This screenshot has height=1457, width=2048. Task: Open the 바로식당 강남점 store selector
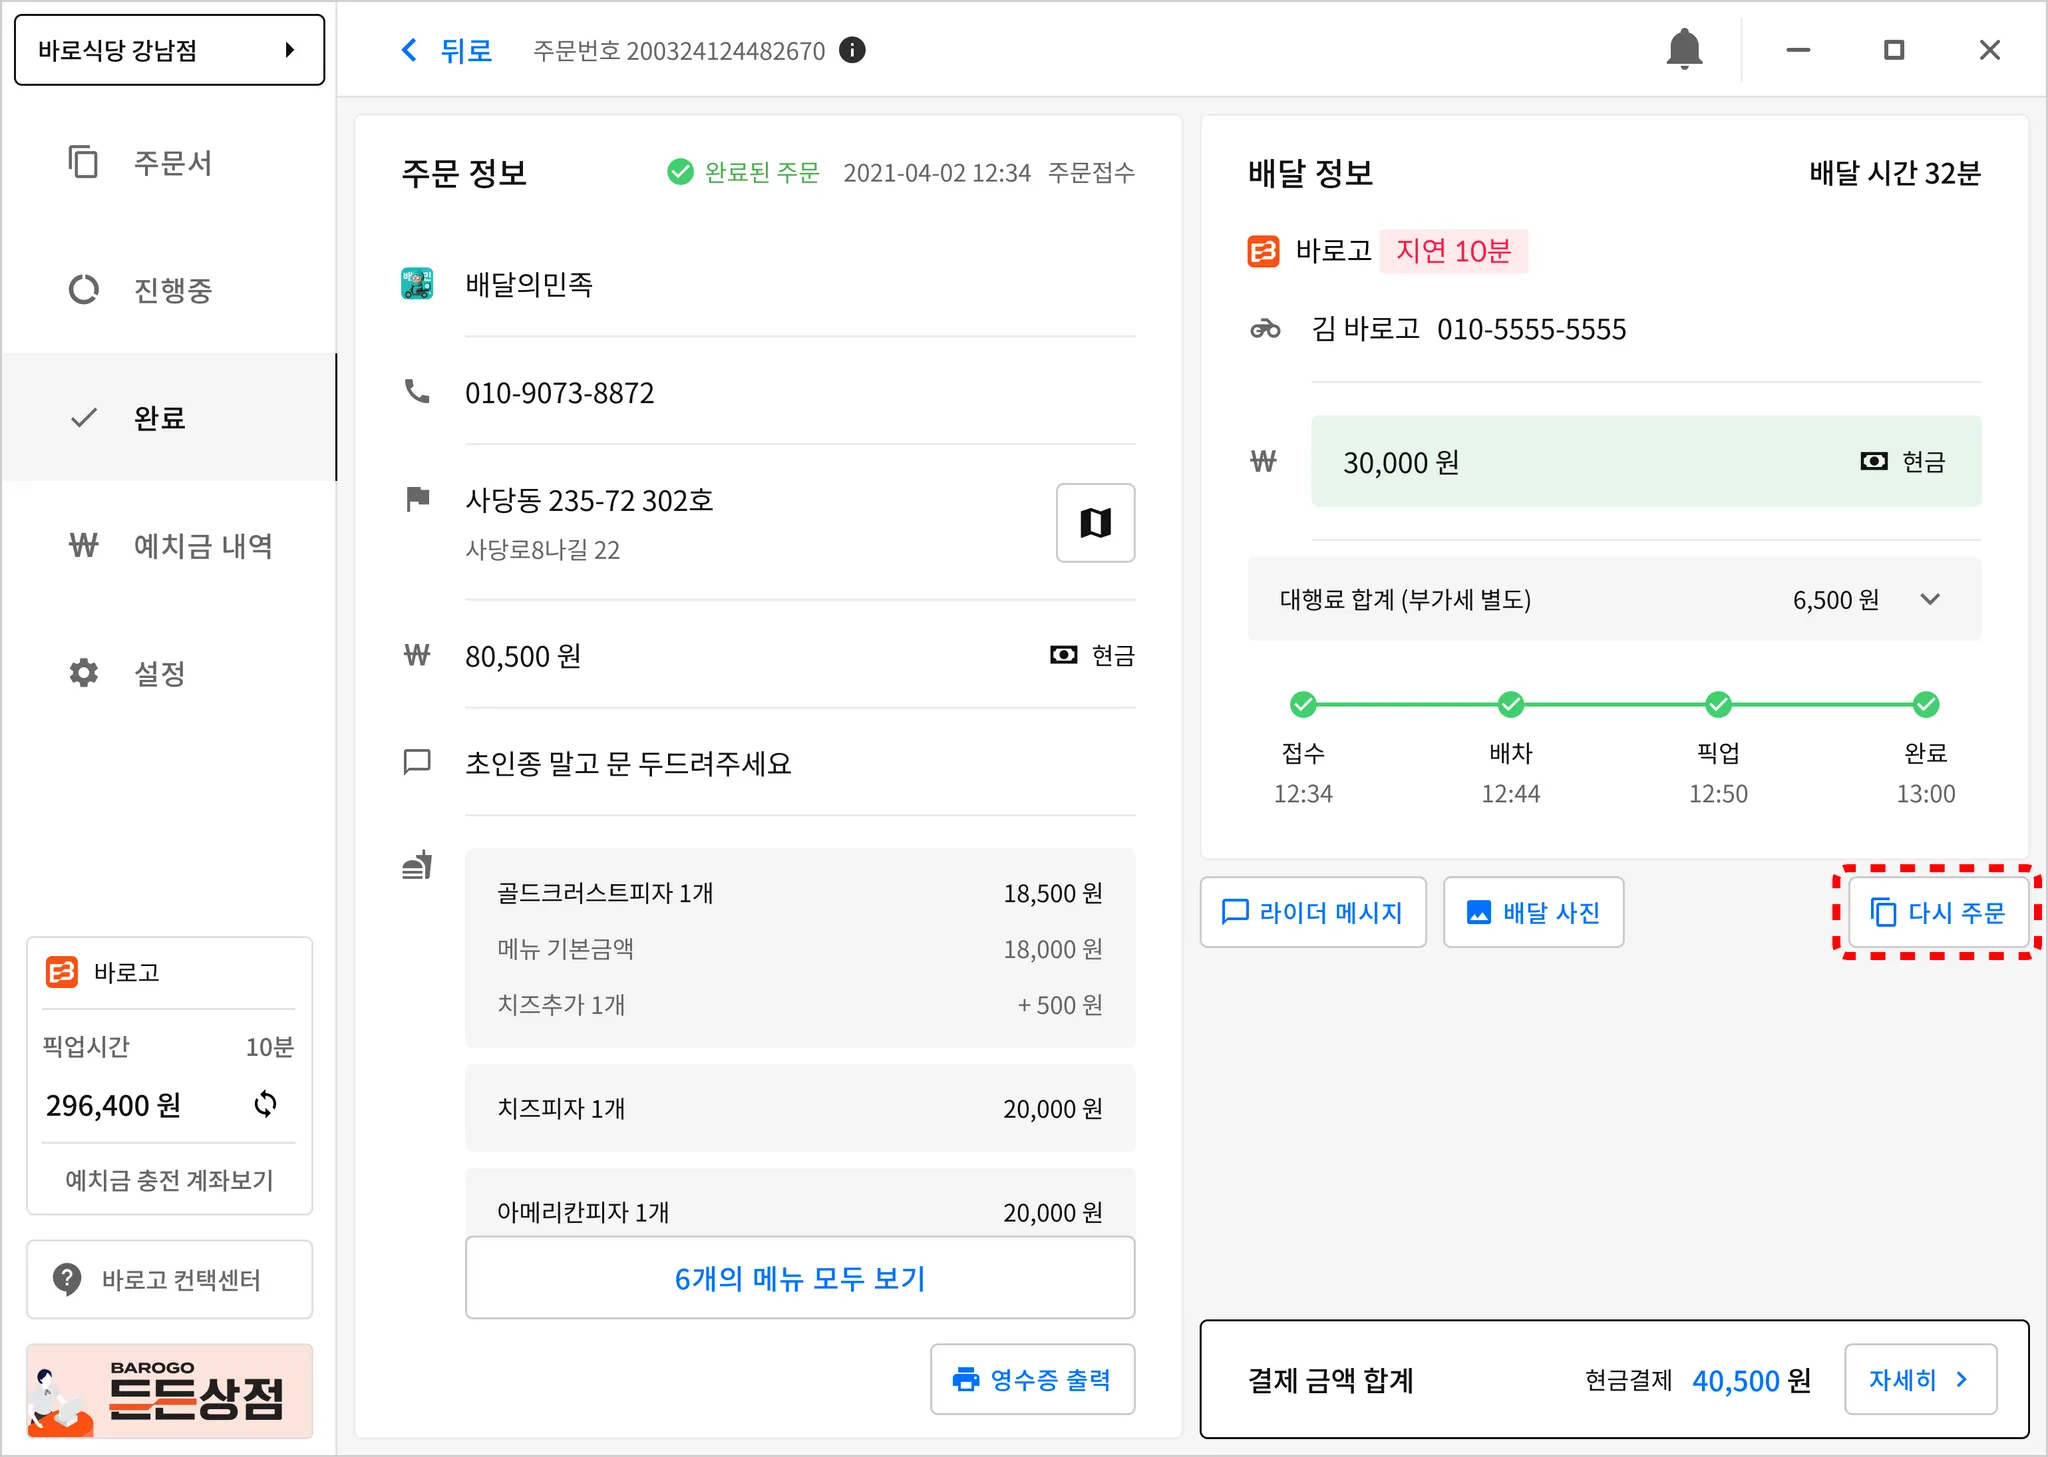(x=169, y=50)
